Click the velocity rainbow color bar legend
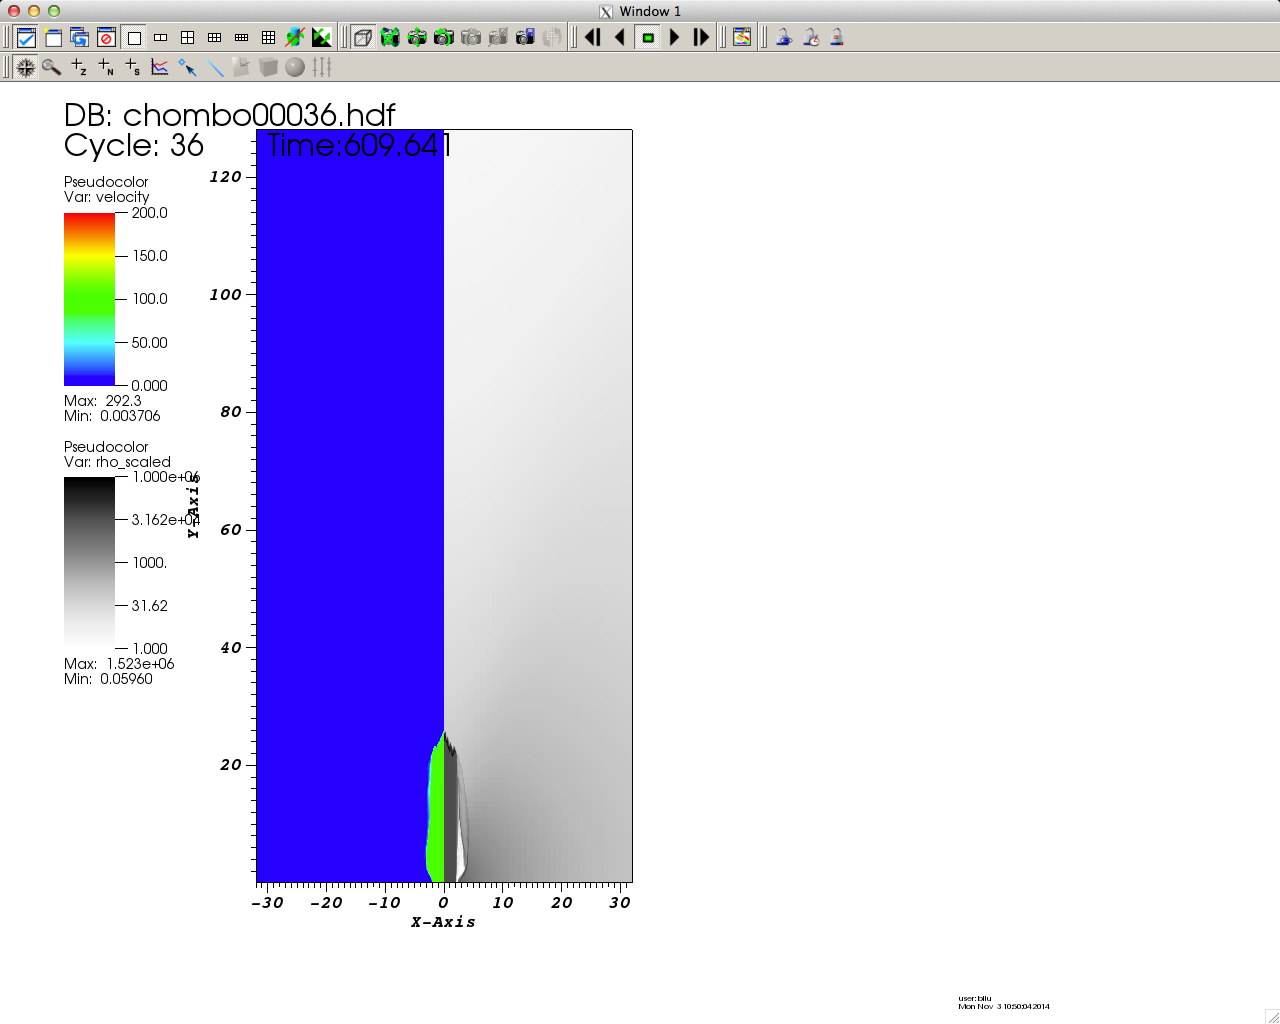 [x=89, y=299]
